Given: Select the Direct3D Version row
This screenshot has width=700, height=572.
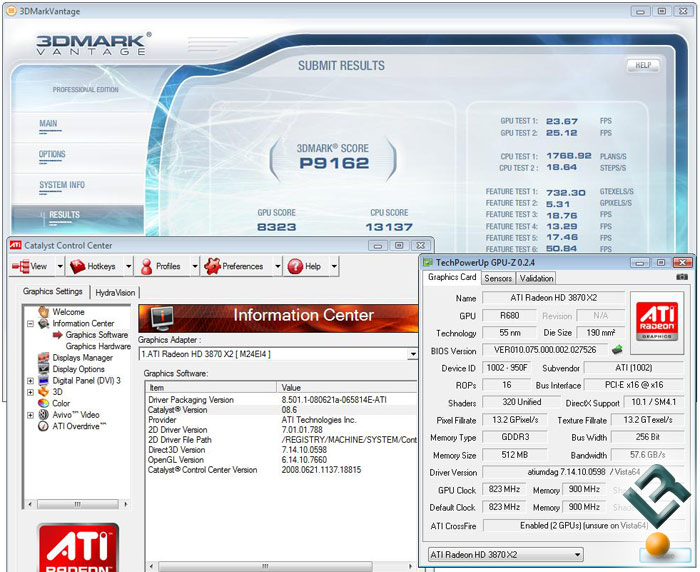Looking at the screenshot, I should click(282, 450).
